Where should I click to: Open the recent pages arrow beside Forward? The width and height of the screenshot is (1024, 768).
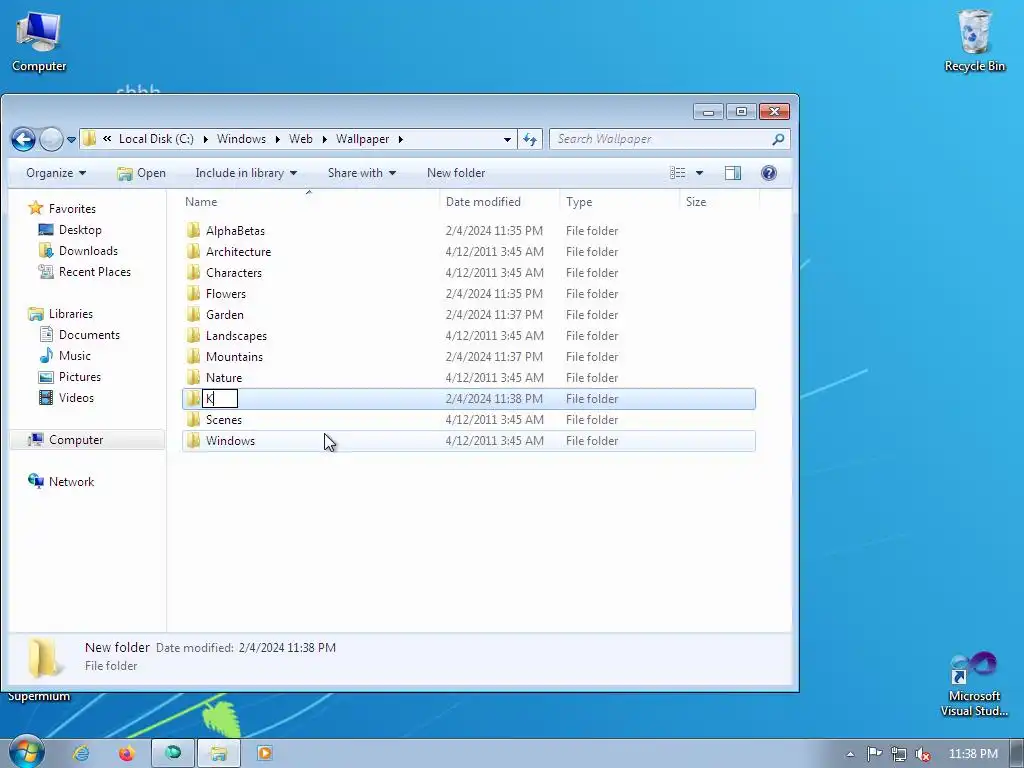tap(71, 139)
